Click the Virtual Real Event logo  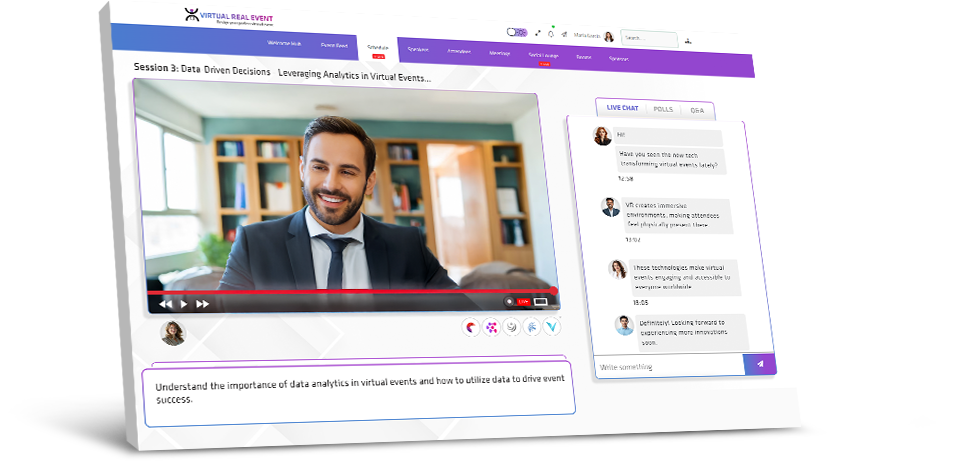pos(228,16)
